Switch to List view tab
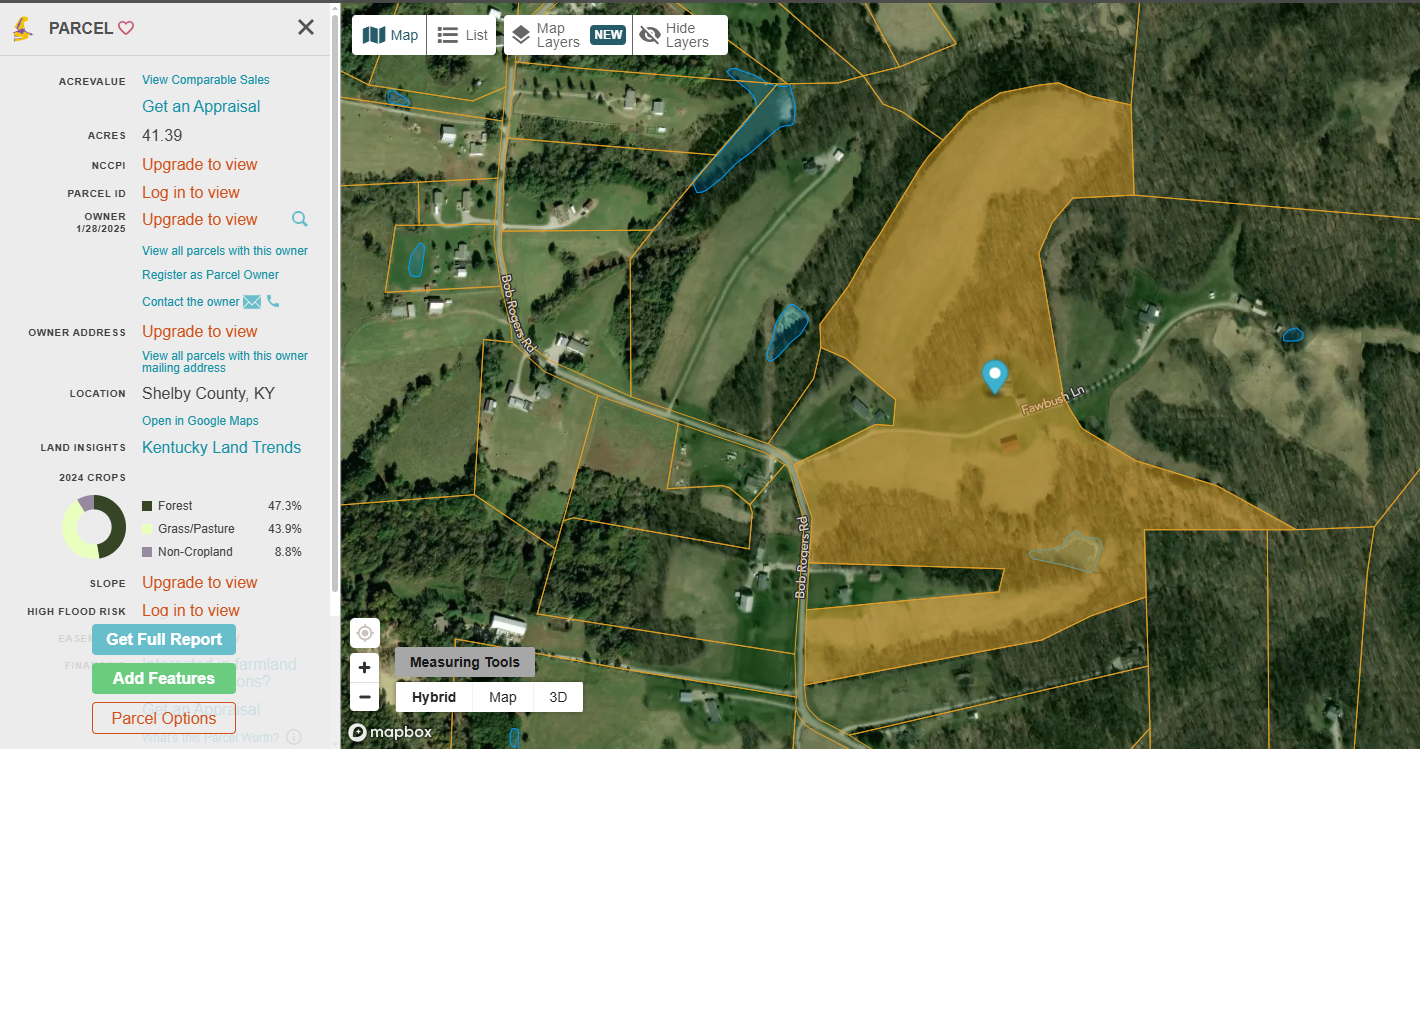This screenshot has height=1024, width=1420. pyautogui.click(x=462, y=35)
